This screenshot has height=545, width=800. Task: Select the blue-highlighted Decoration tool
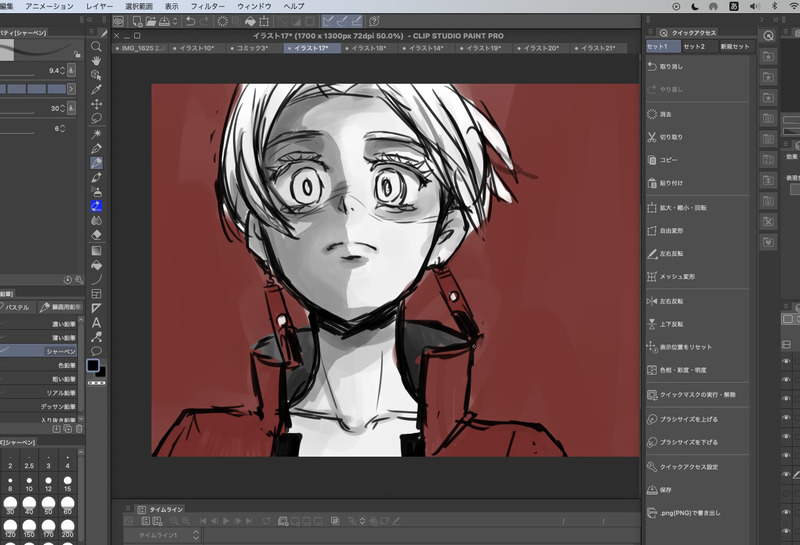(x=96, y=206)
